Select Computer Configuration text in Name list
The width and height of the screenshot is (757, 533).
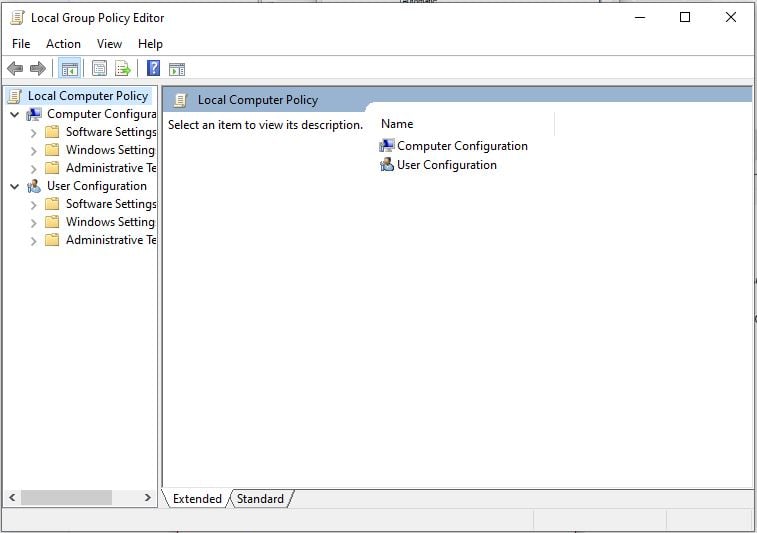pyautogui.click(x=462, y=146)
